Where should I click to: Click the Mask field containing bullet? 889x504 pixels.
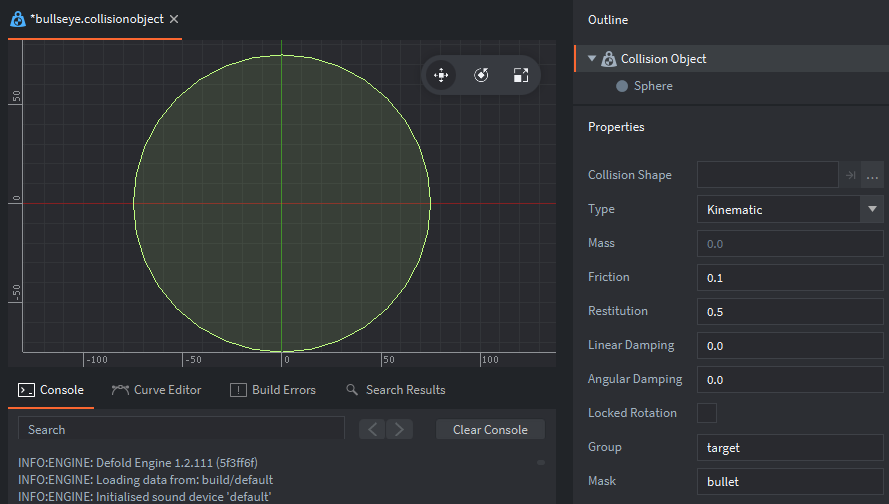point(789,481)
